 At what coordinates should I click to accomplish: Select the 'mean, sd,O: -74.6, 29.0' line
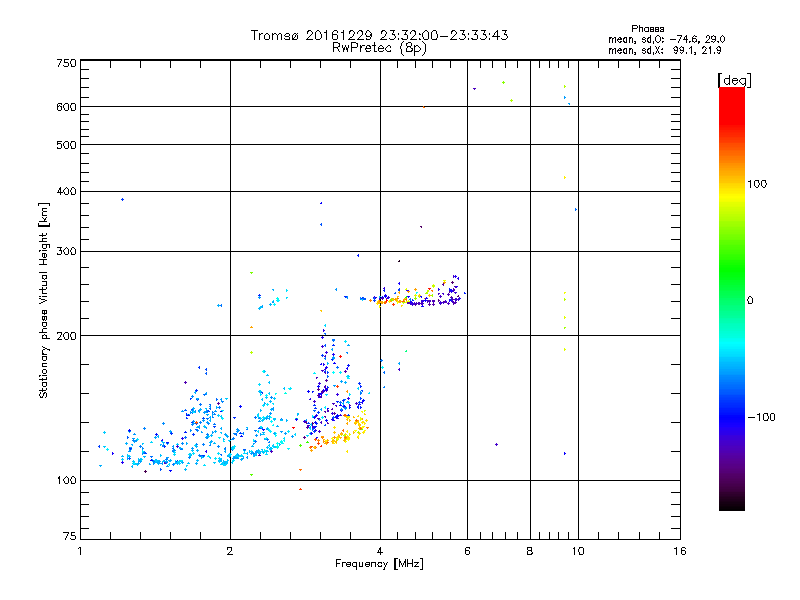point(666,39)
